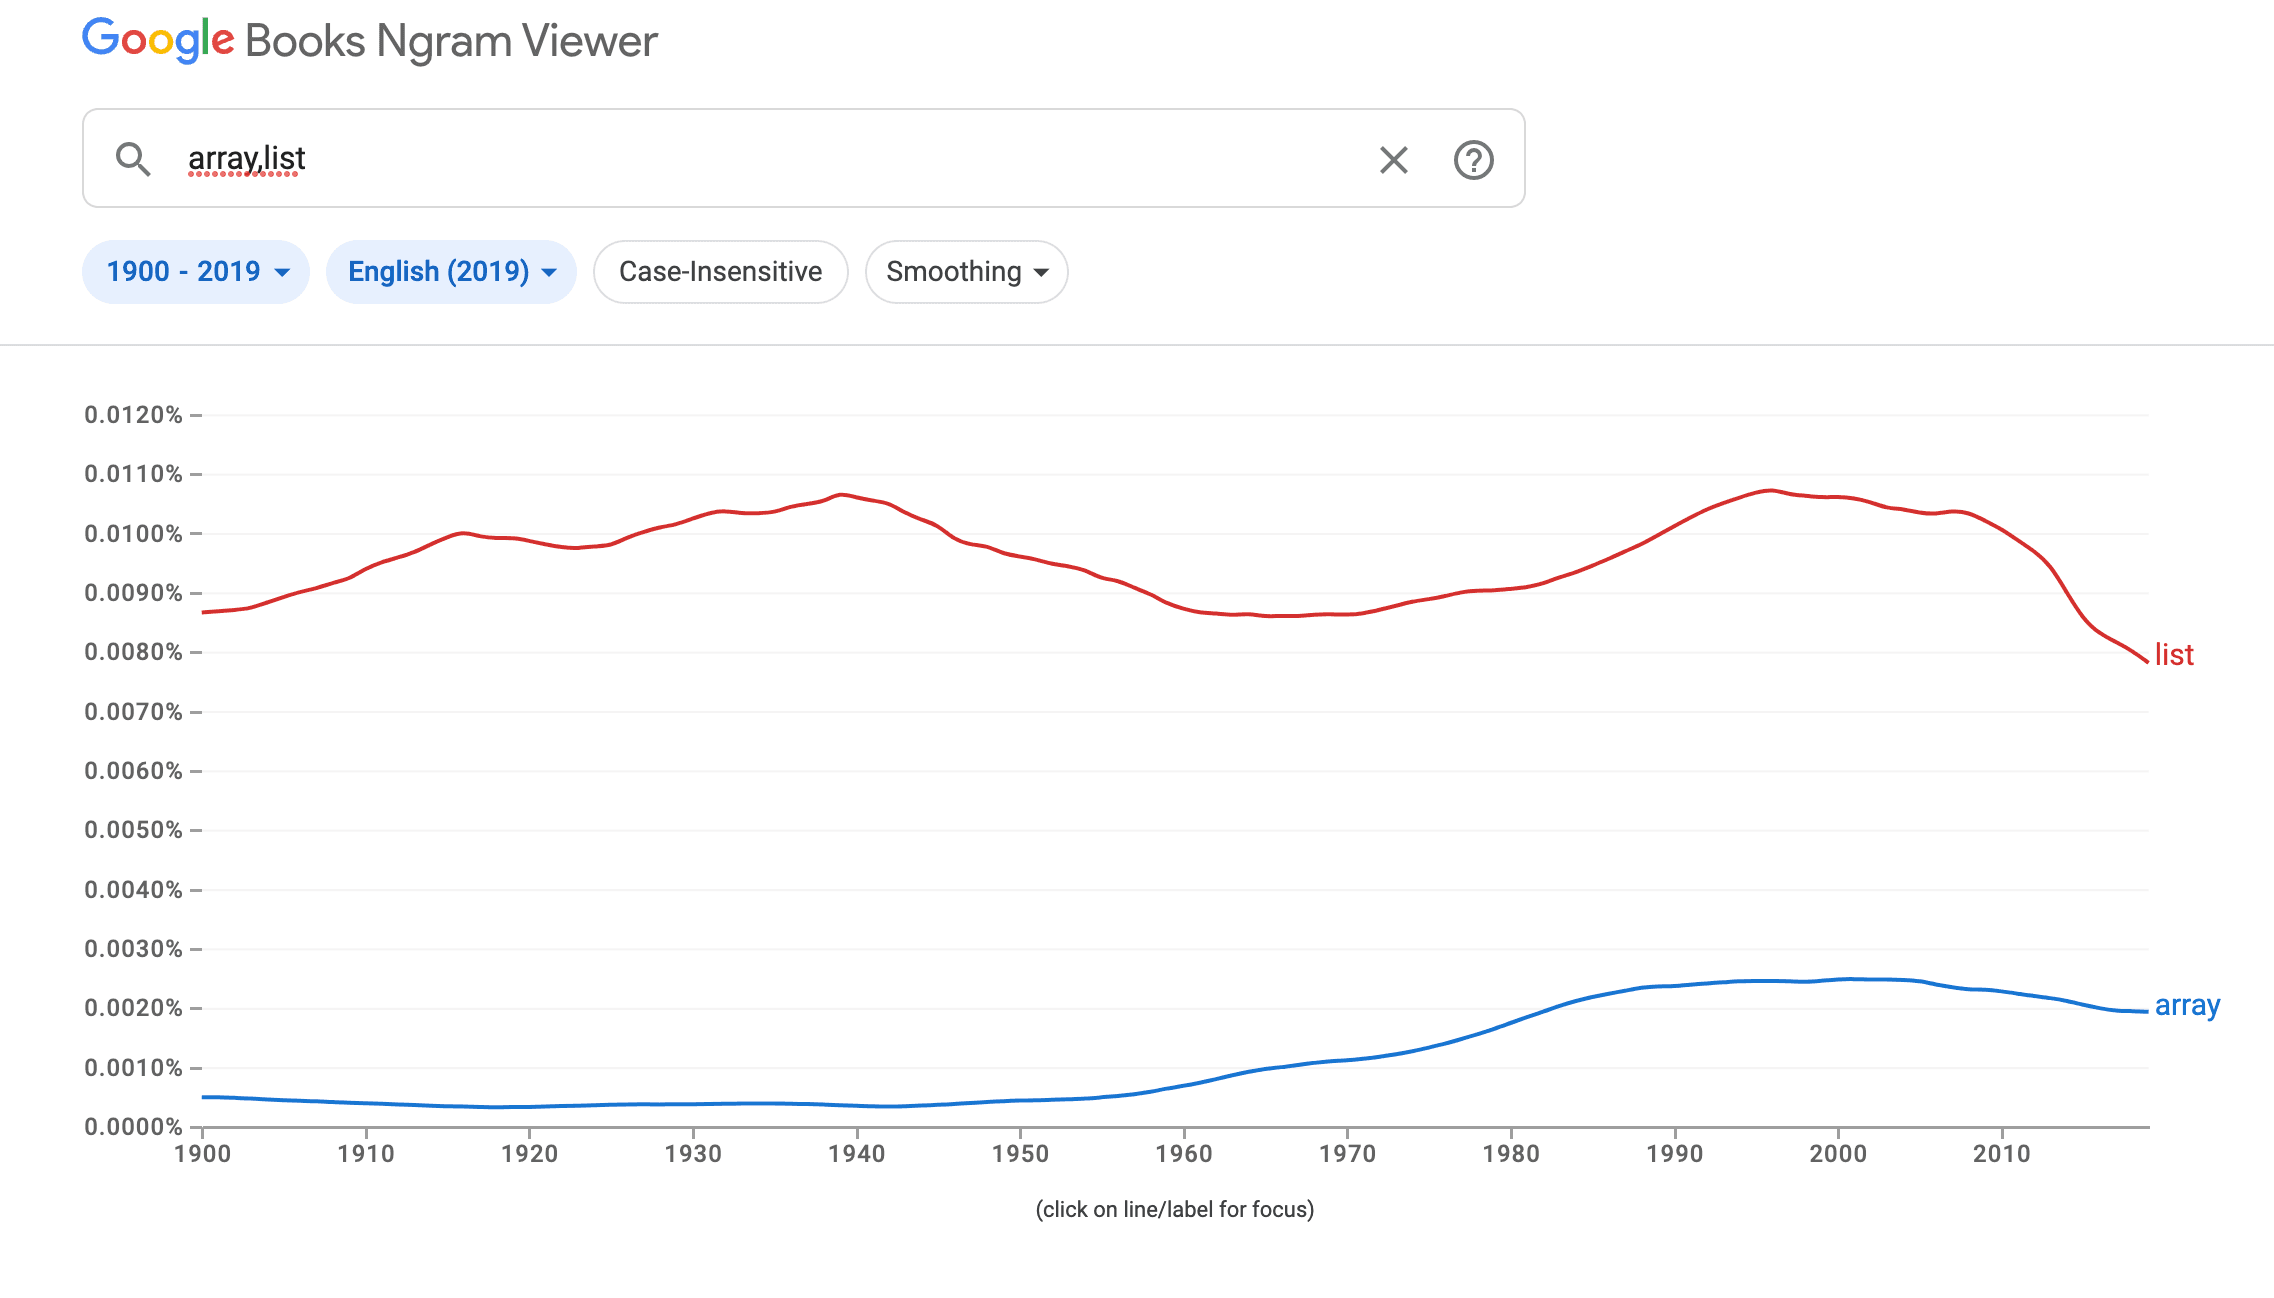The width and height of the screenshot is (2274, 1298).
Task: Select the blue 'array' line label
Action: (2190, 1007)
